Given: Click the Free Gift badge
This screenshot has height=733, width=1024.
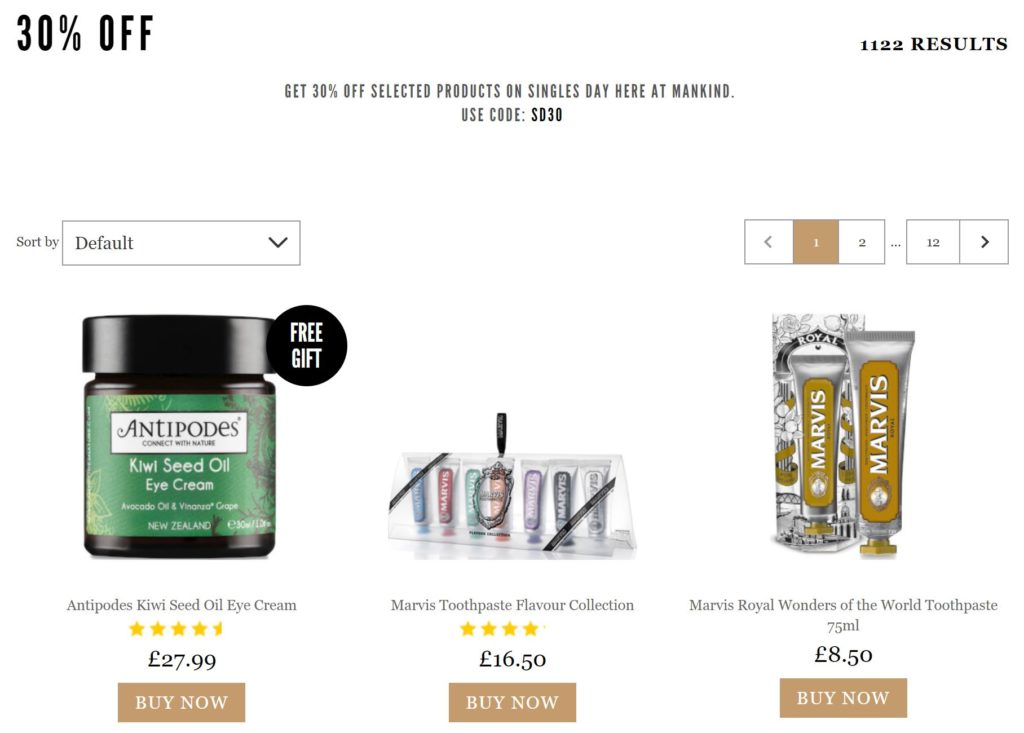Looking at the screenshot, I should 306,346.
